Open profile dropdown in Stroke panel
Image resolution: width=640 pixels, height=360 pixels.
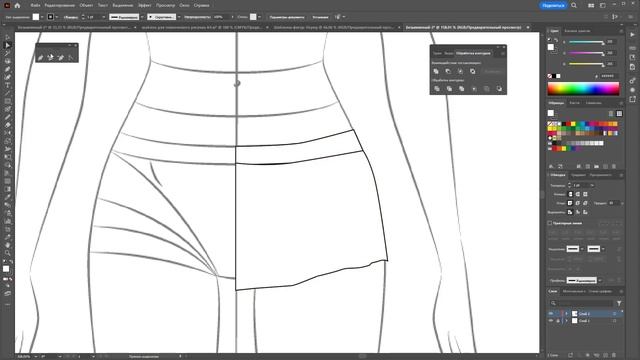pyautogui.click(x=600, y=280)
